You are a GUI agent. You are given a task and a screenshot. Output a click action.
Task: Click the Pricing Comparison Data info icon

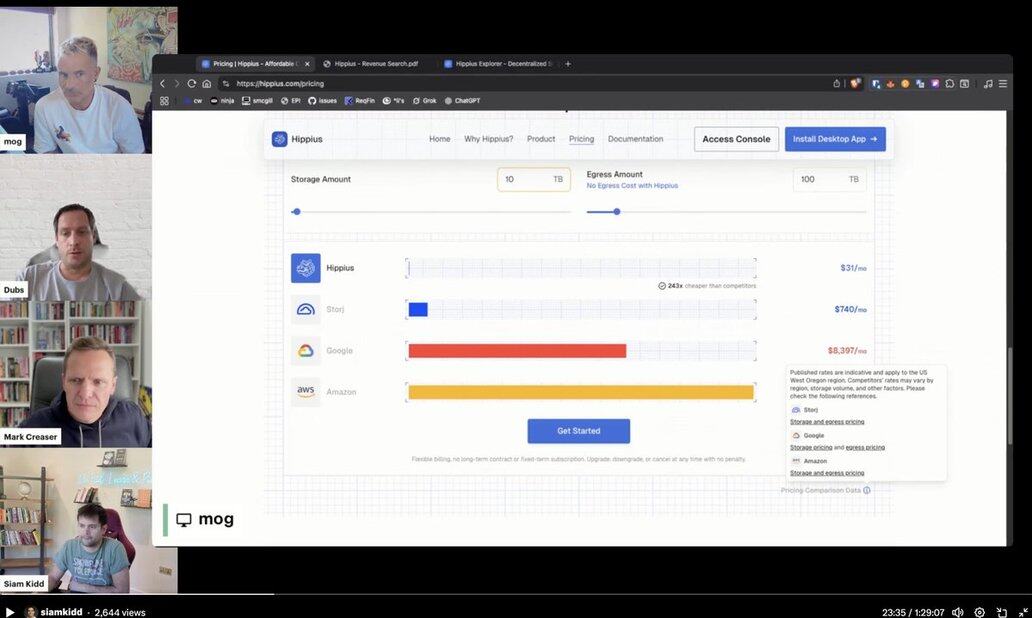(x=867, y=490)
